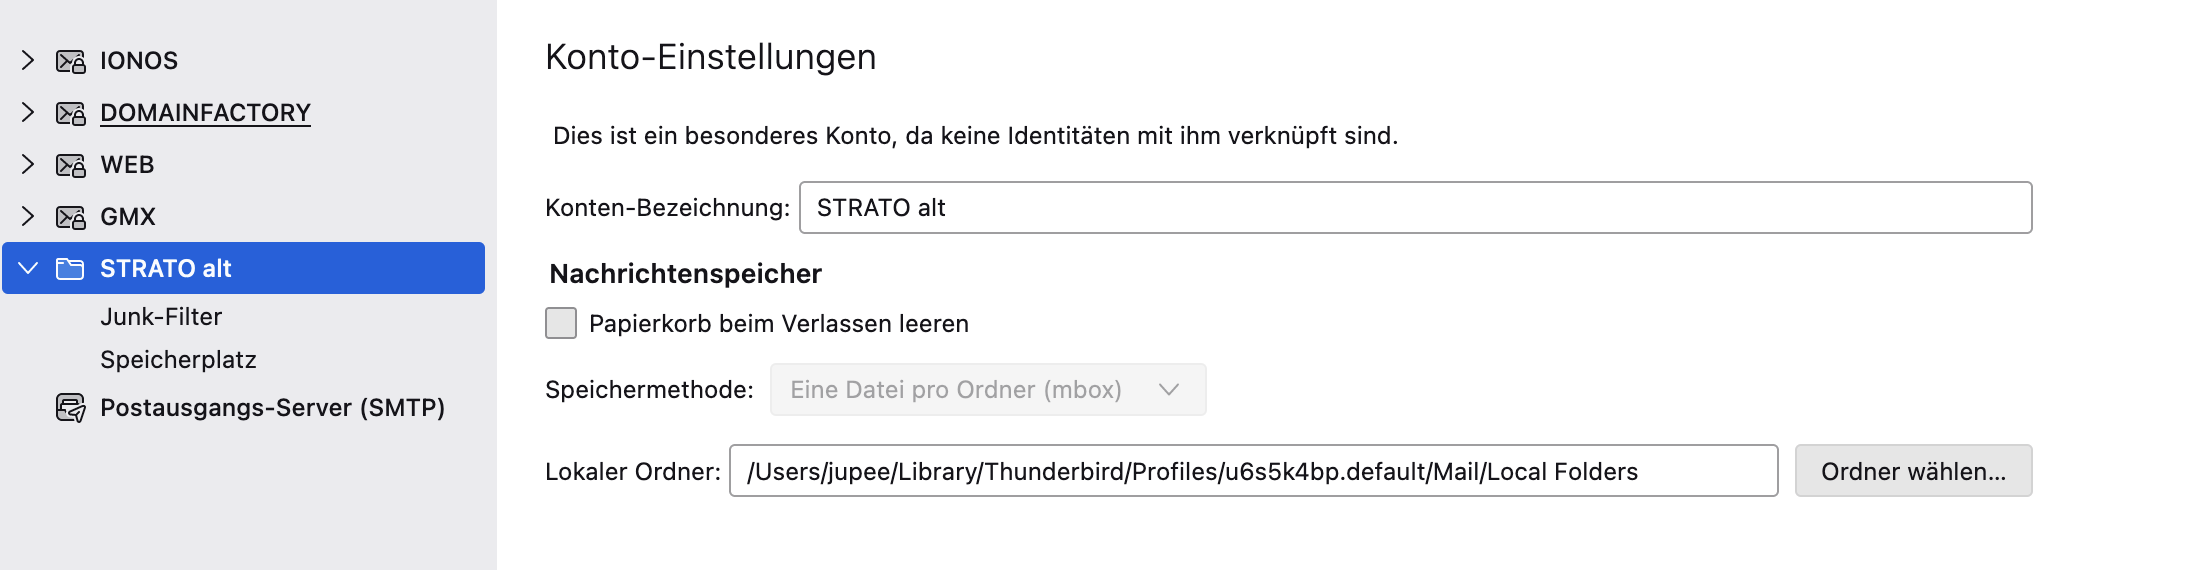Screen dimensions: 2186x570
Task: Click the DOMAINFACTORY mail account icon
Action: point(70,113)
